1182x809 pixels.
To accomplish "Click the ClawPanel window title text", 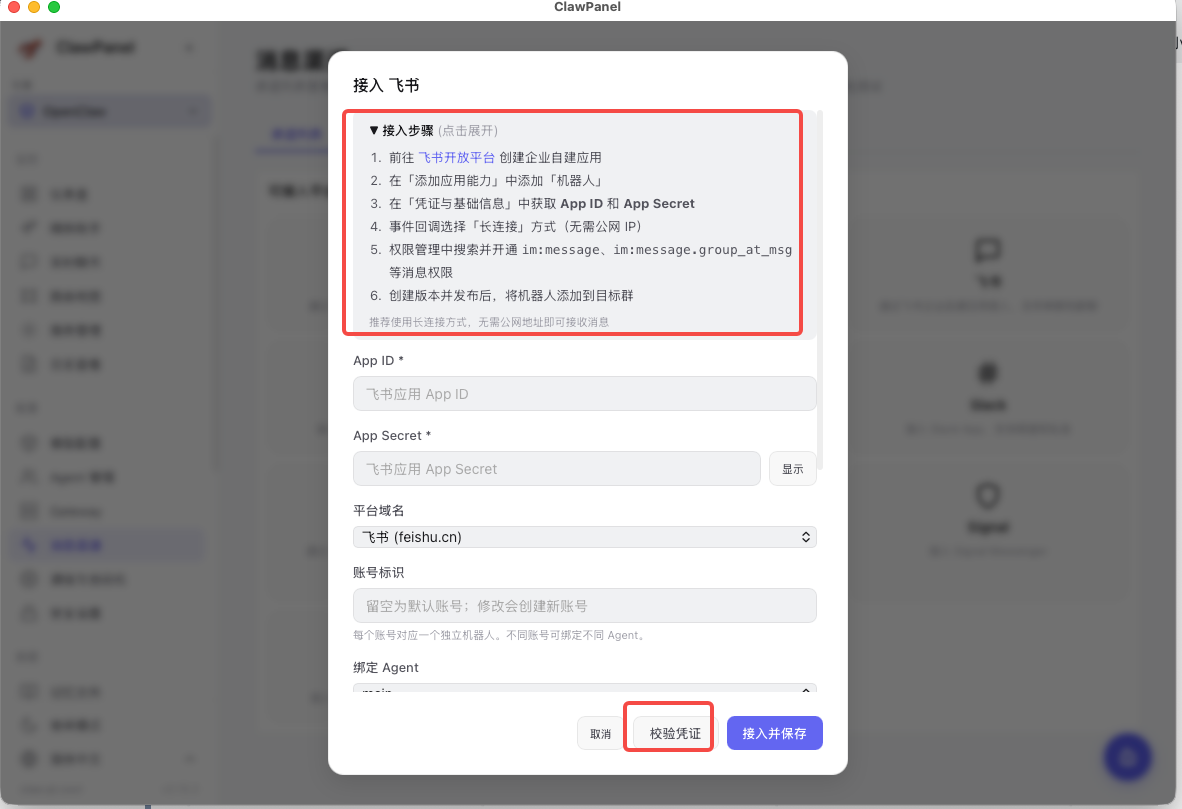I will point(587,7).
